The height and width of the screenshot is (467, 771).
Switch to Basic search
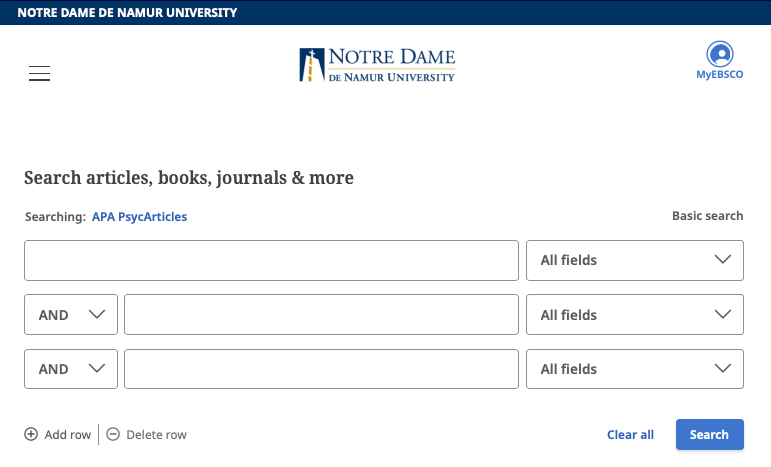[x=707, y=216]
